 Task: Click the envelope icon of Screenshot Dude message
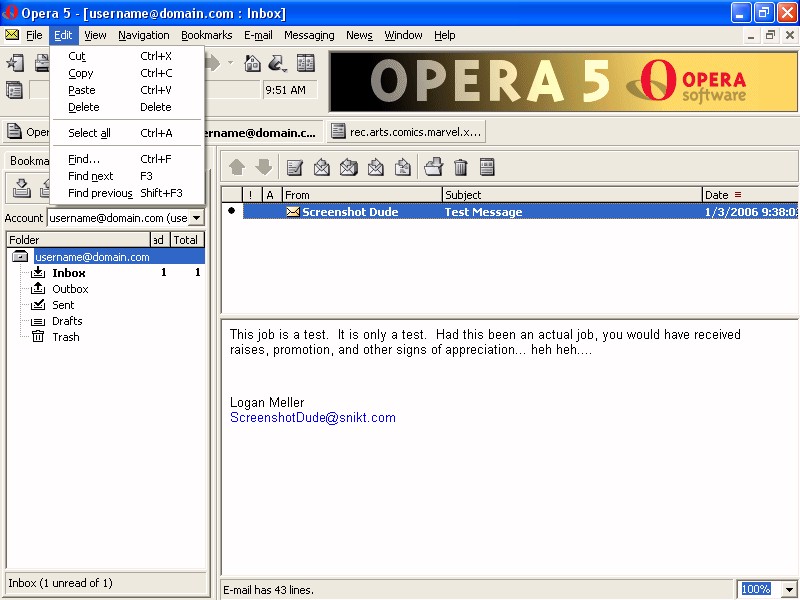click(293, 212)
